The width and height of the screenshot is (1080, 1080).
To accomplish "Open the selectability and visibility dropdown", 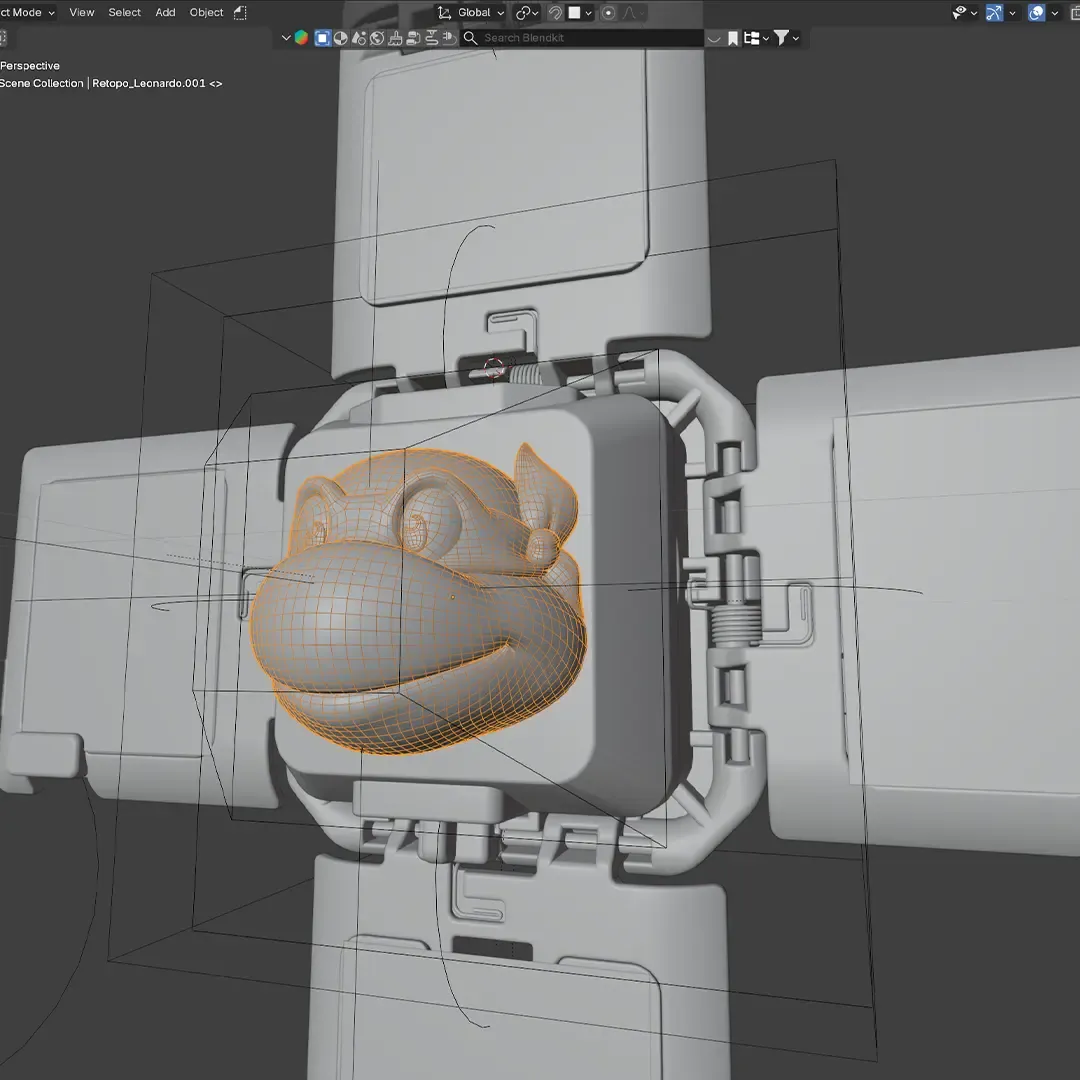I will [964, 12].
